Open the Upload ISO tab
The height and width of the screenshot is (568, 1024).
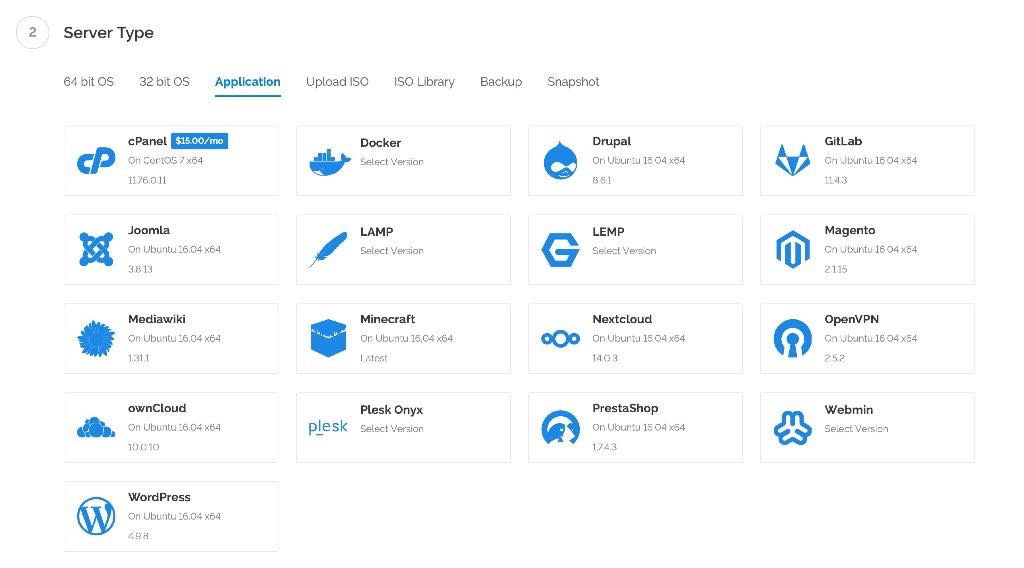tap(337, 82)
